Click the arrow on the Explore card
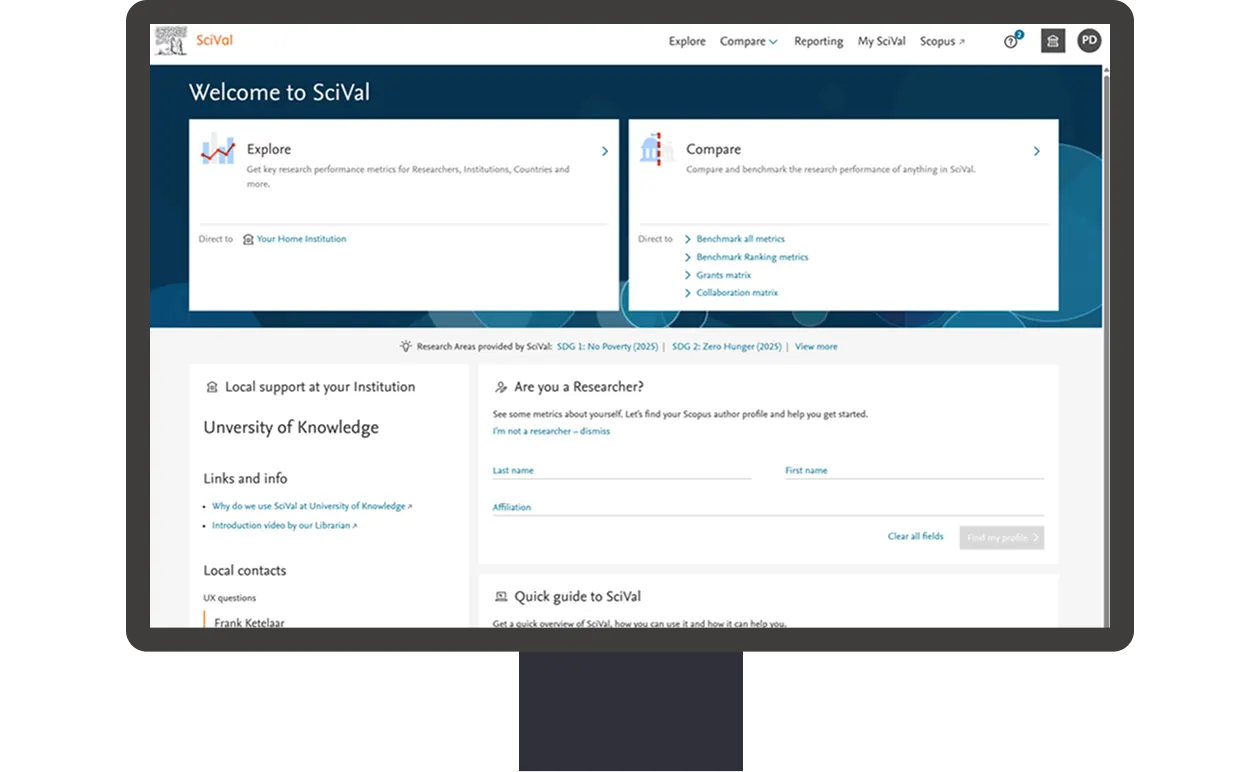 coord(605,151)
